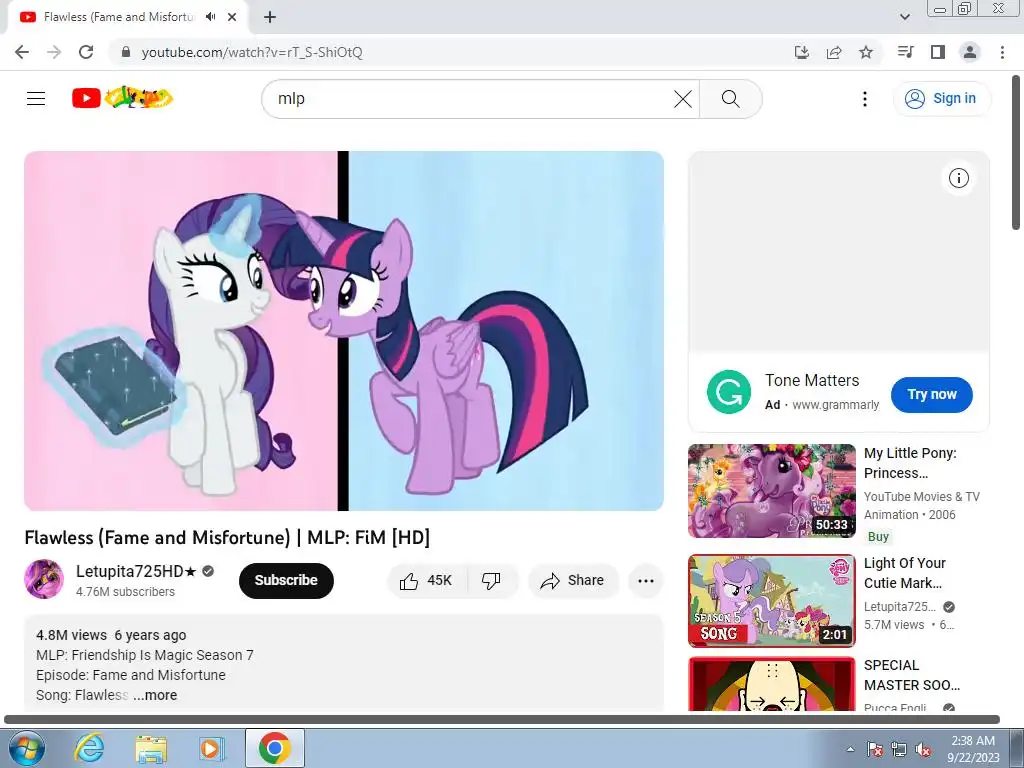Subscribe to the channel
The height and width of the screenshot is (768, 1024).
click(286, 581)
